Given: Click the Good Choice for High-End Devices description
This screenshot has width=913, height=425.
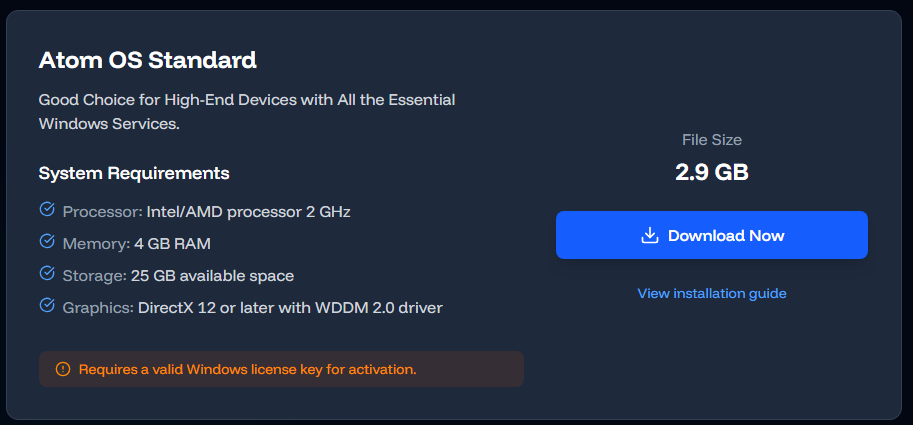Looking at the screenshot, I should tap(247, 112).
